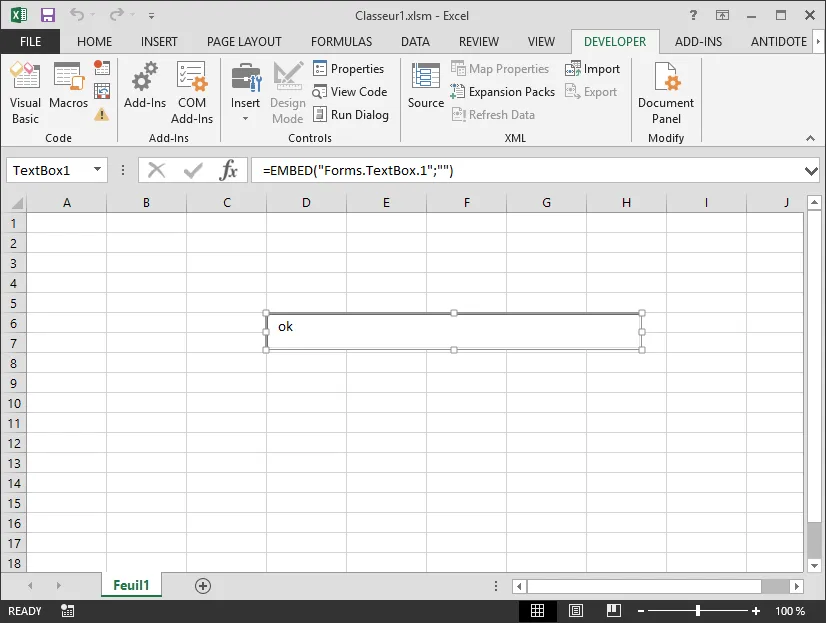This screenshot has height=623, width=826.
Task: Add a new sheet with plus button
Action: pyautogui.click(x=203, y=586)
